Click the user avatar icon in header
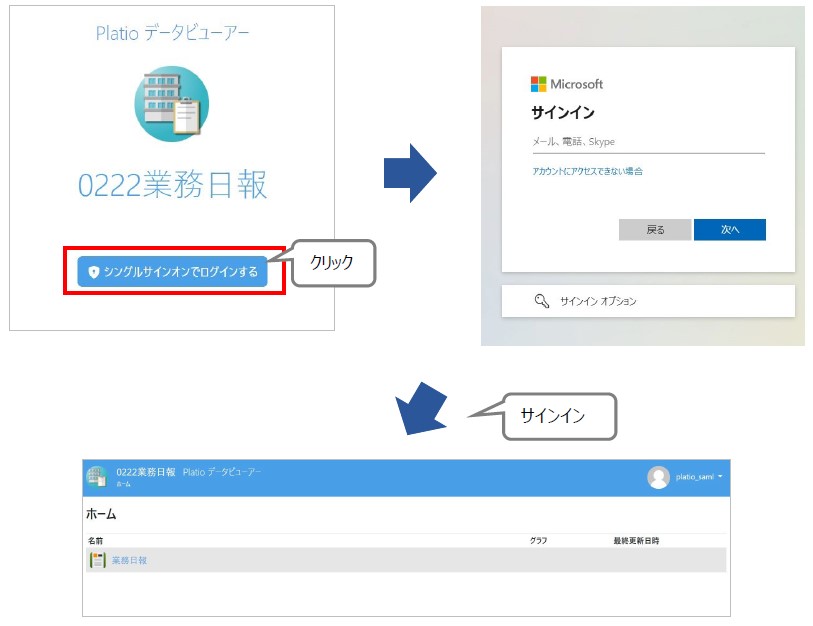 coord(658,477)
